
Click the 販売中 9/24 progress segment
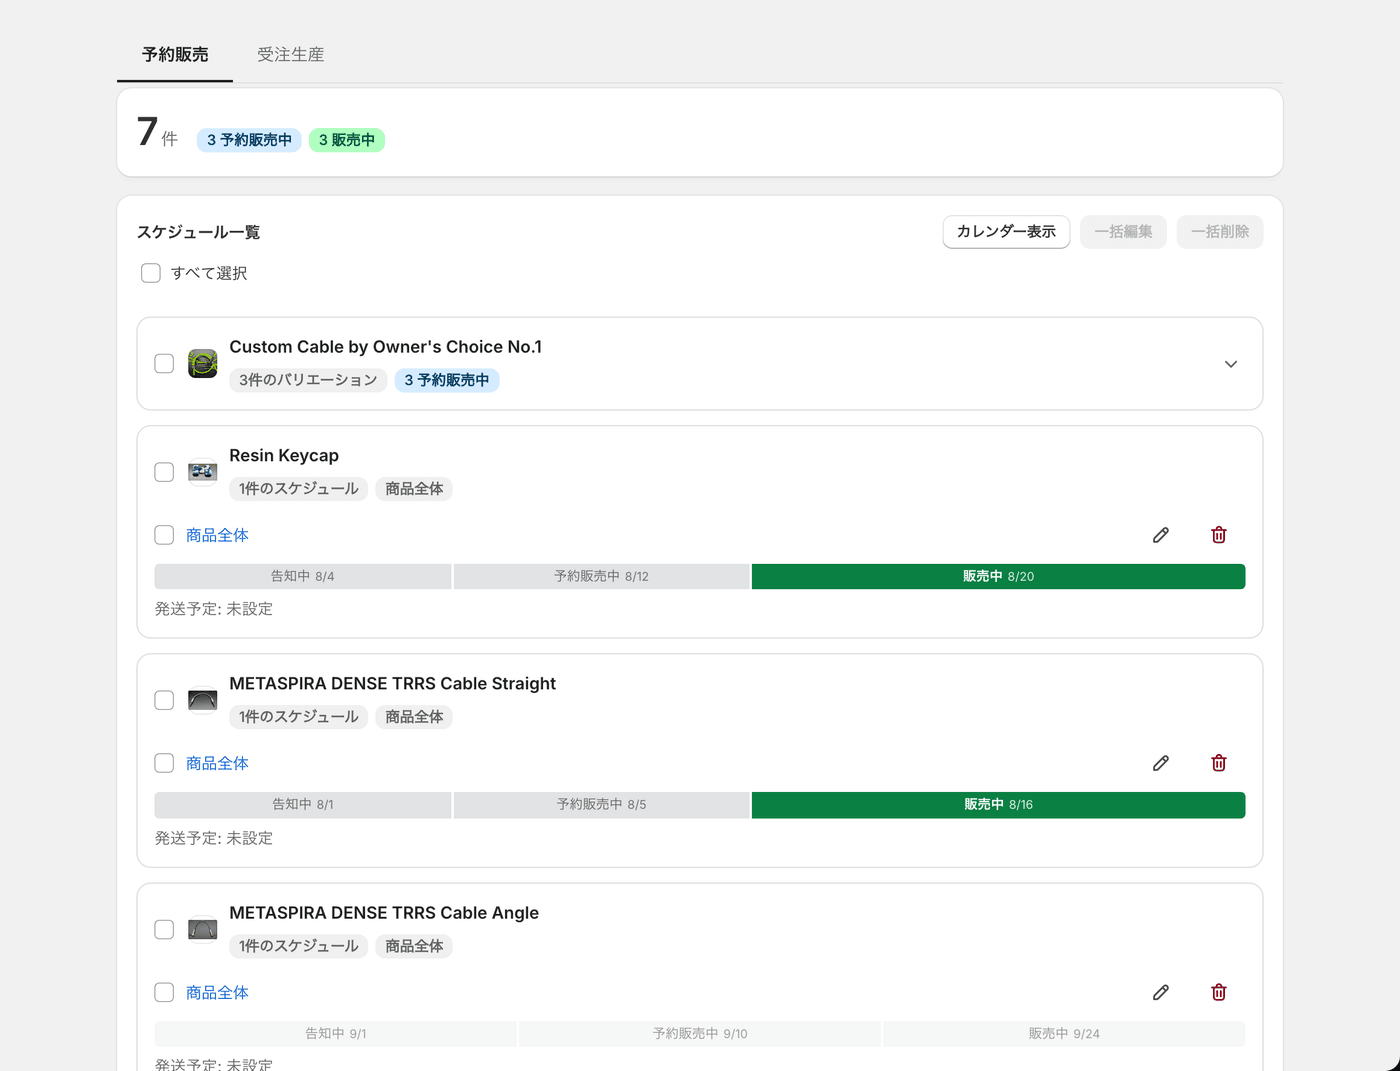[x=1064, y=1034]
